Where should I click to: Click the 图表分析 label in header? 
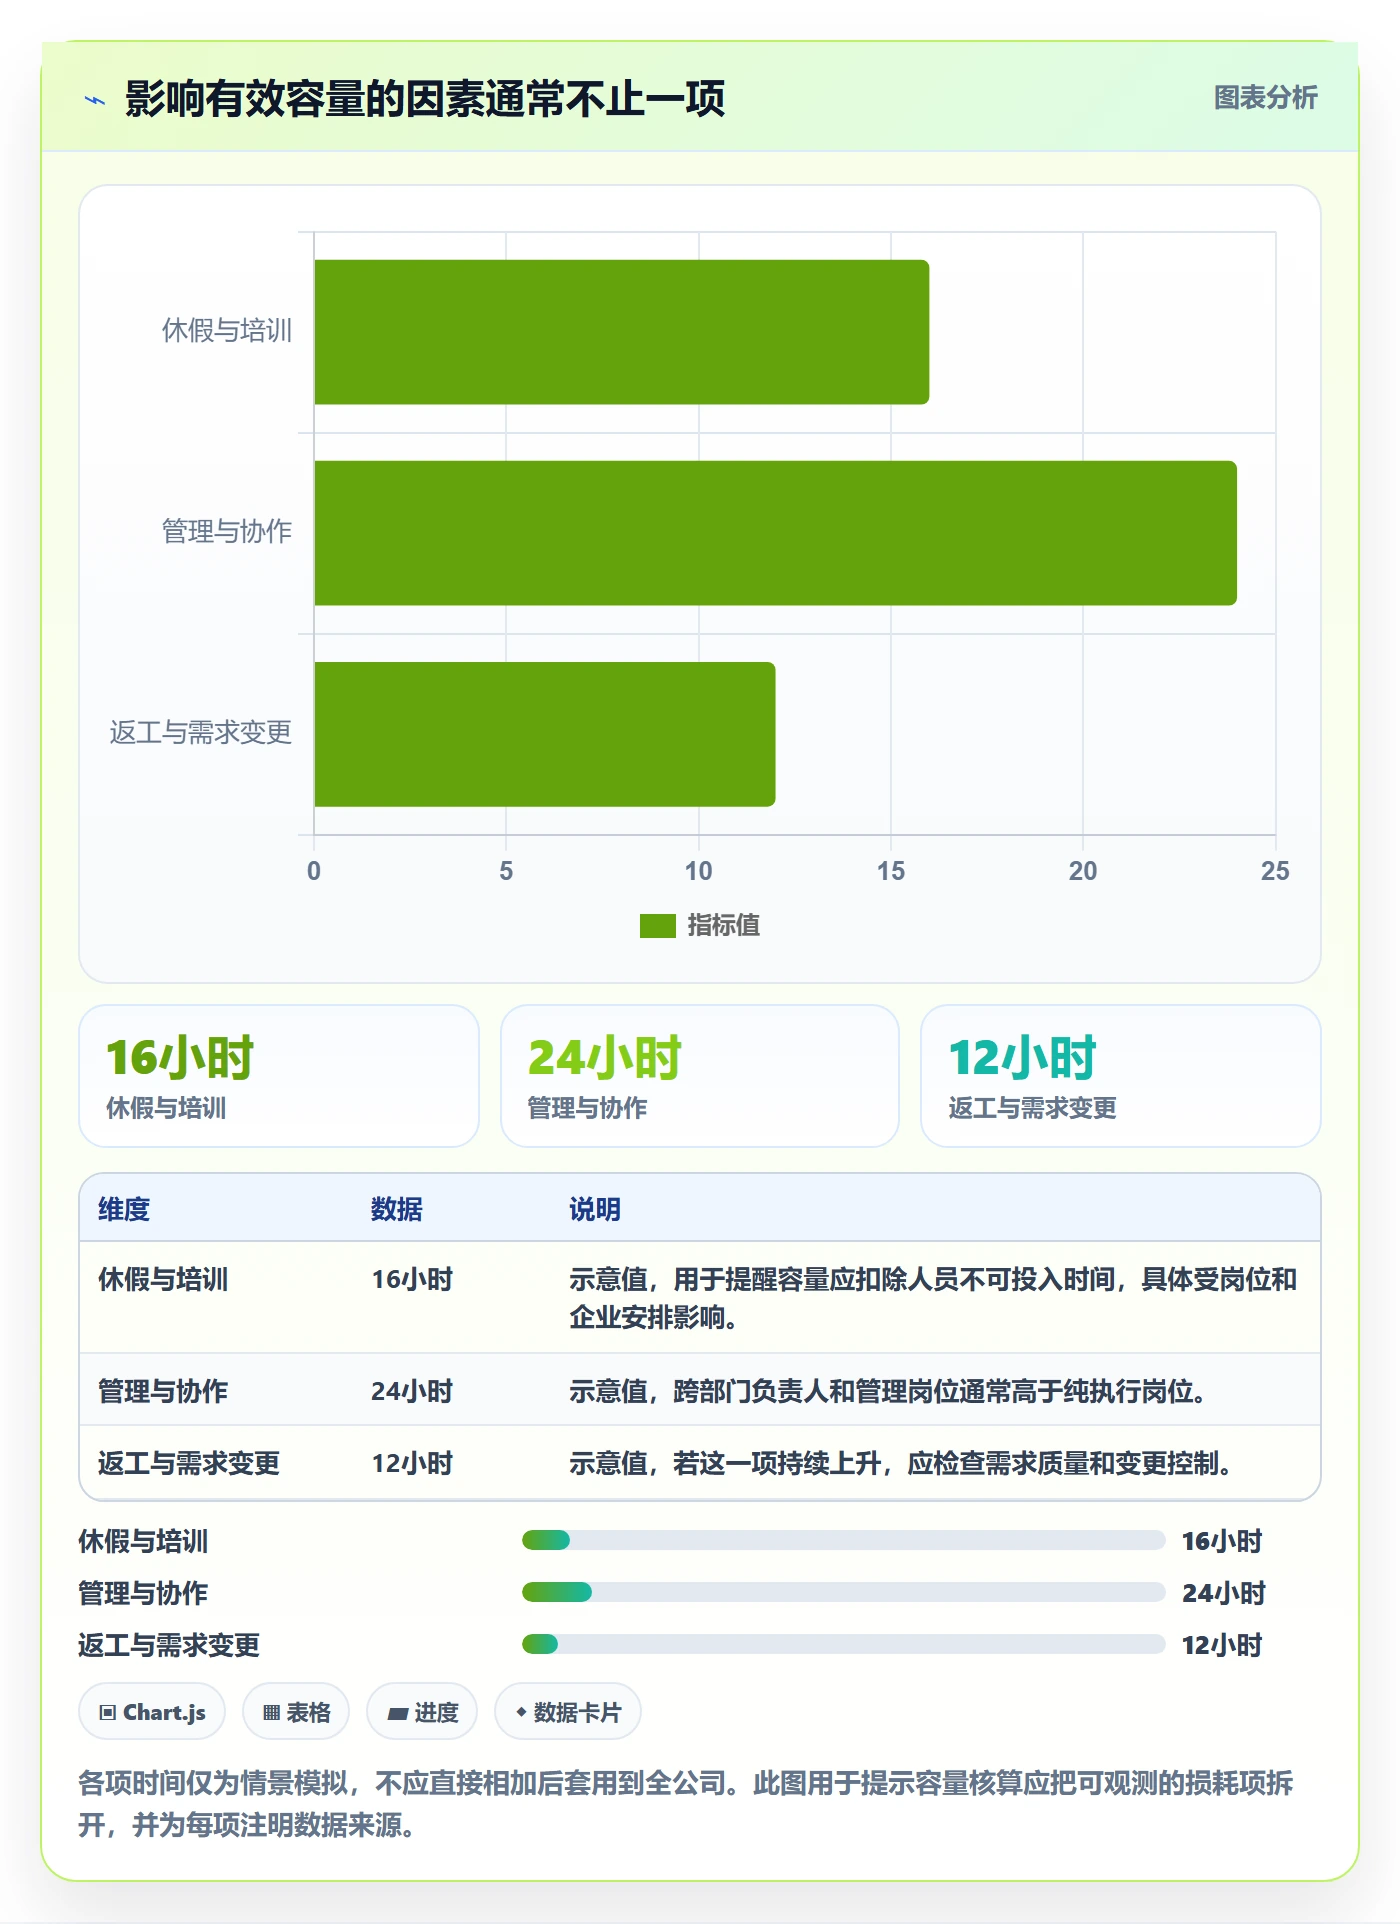tap(1265, 98)
